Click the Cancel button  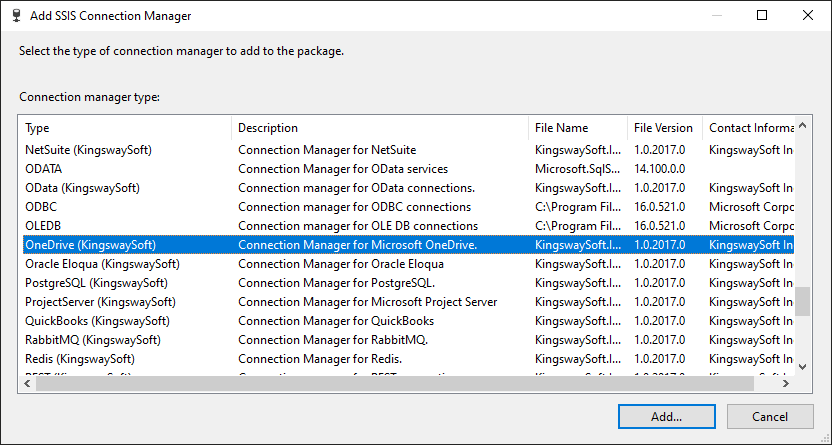(x=770, y=416)
